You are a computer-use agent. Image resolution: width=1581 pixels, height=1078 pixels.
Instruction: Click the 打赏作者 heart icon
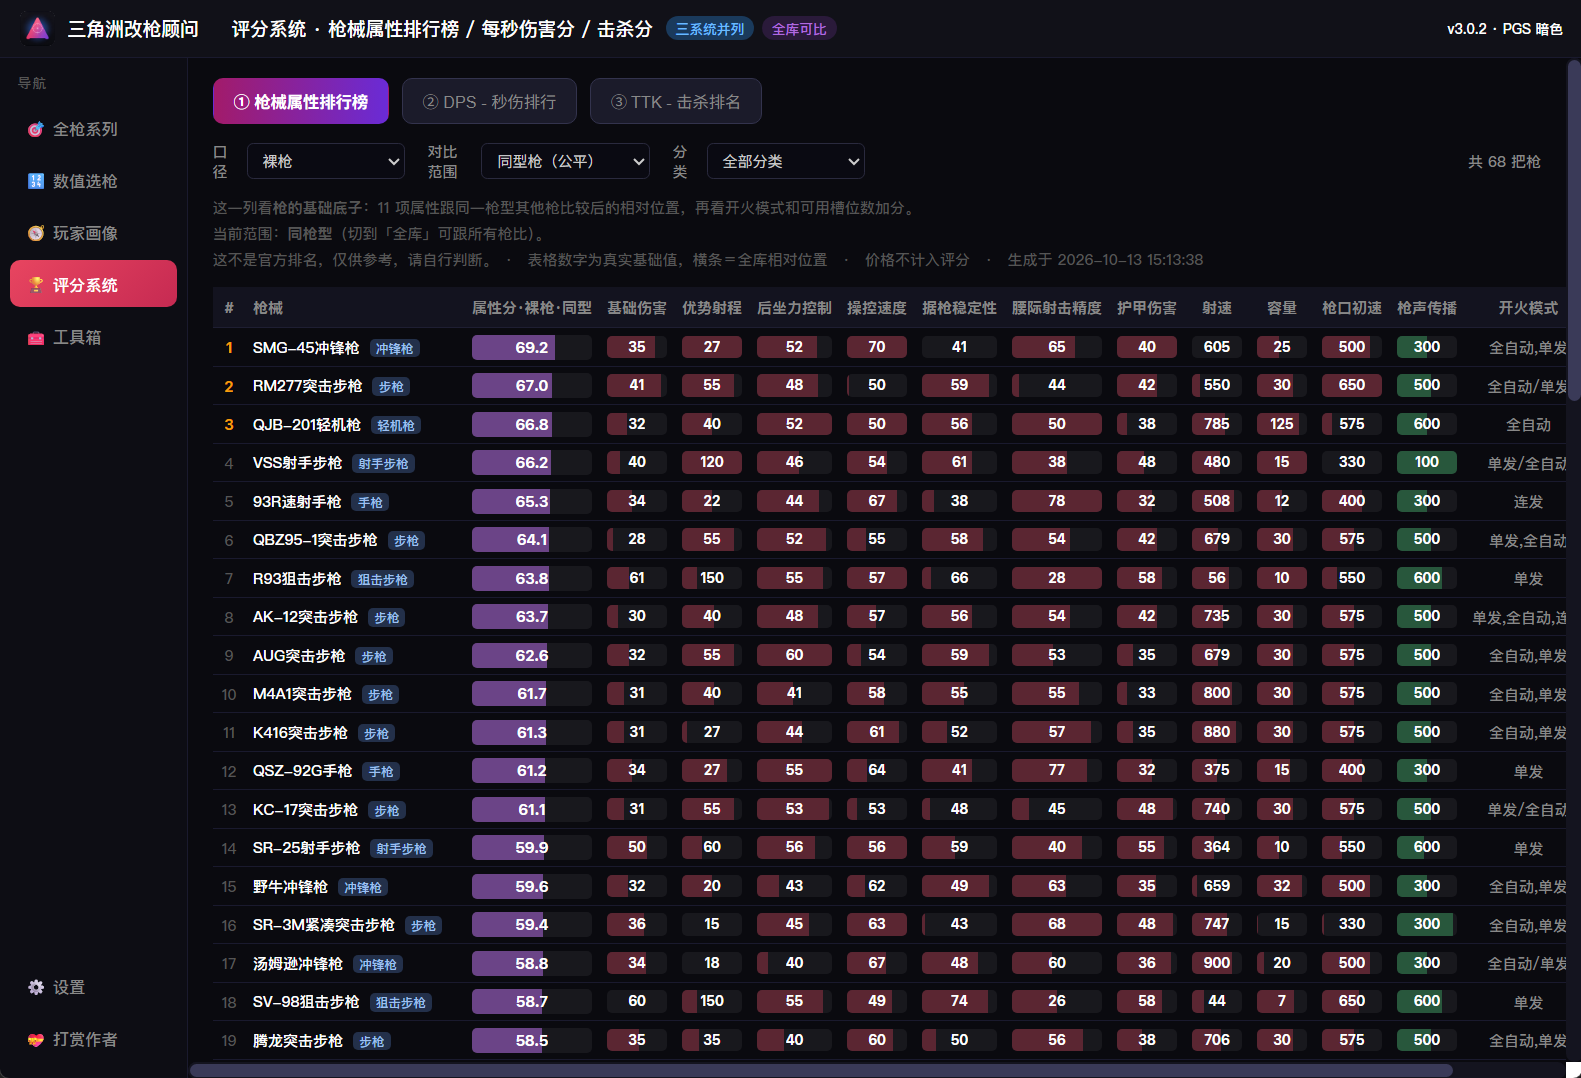click(36, 1039)
